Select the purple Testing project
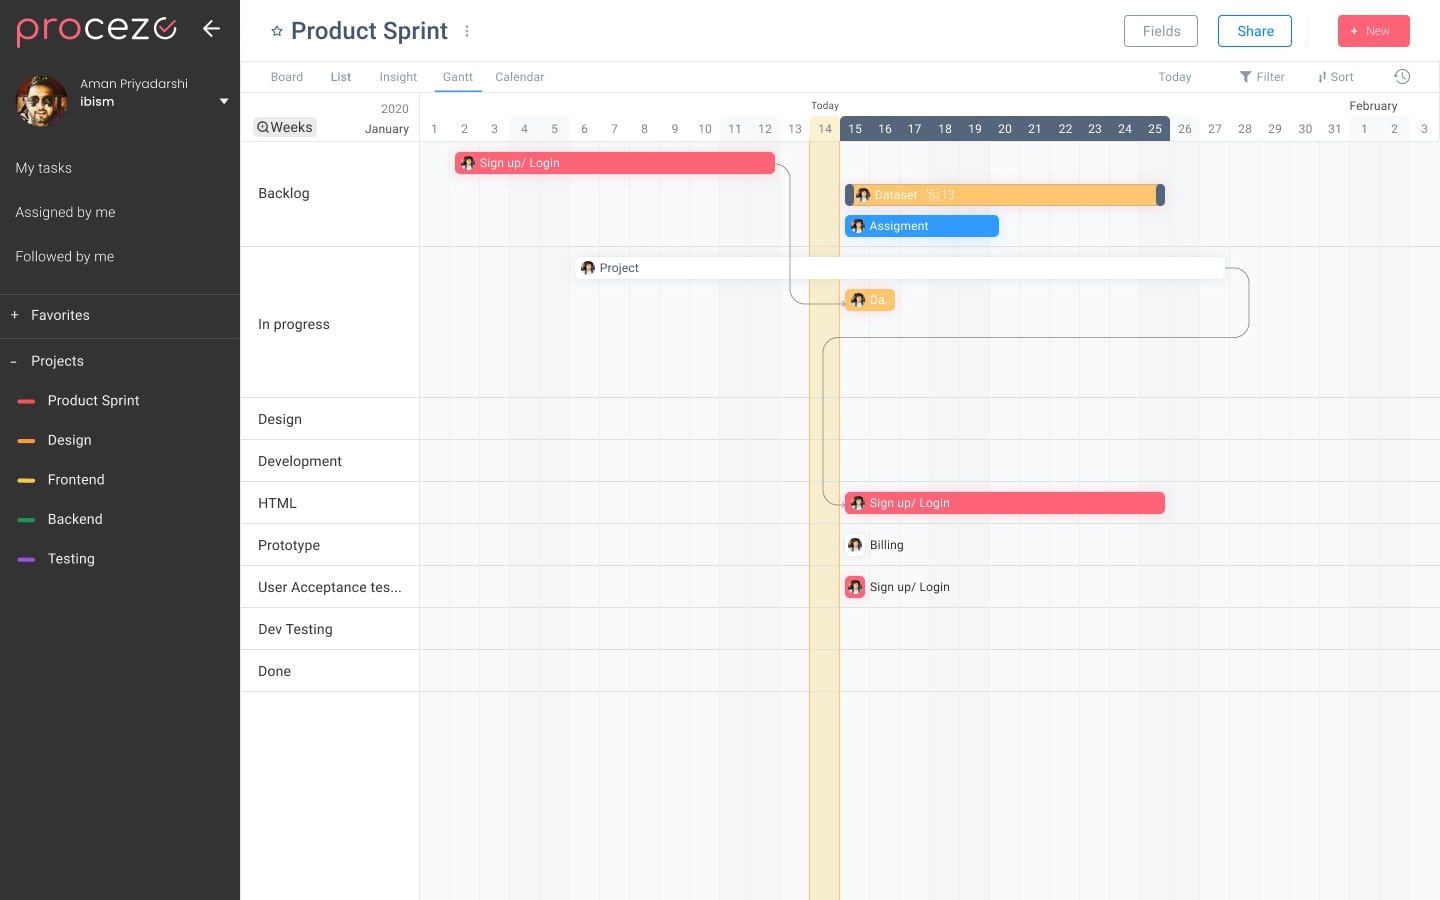The image size is (1440, 900). click(x=71, y=559)
